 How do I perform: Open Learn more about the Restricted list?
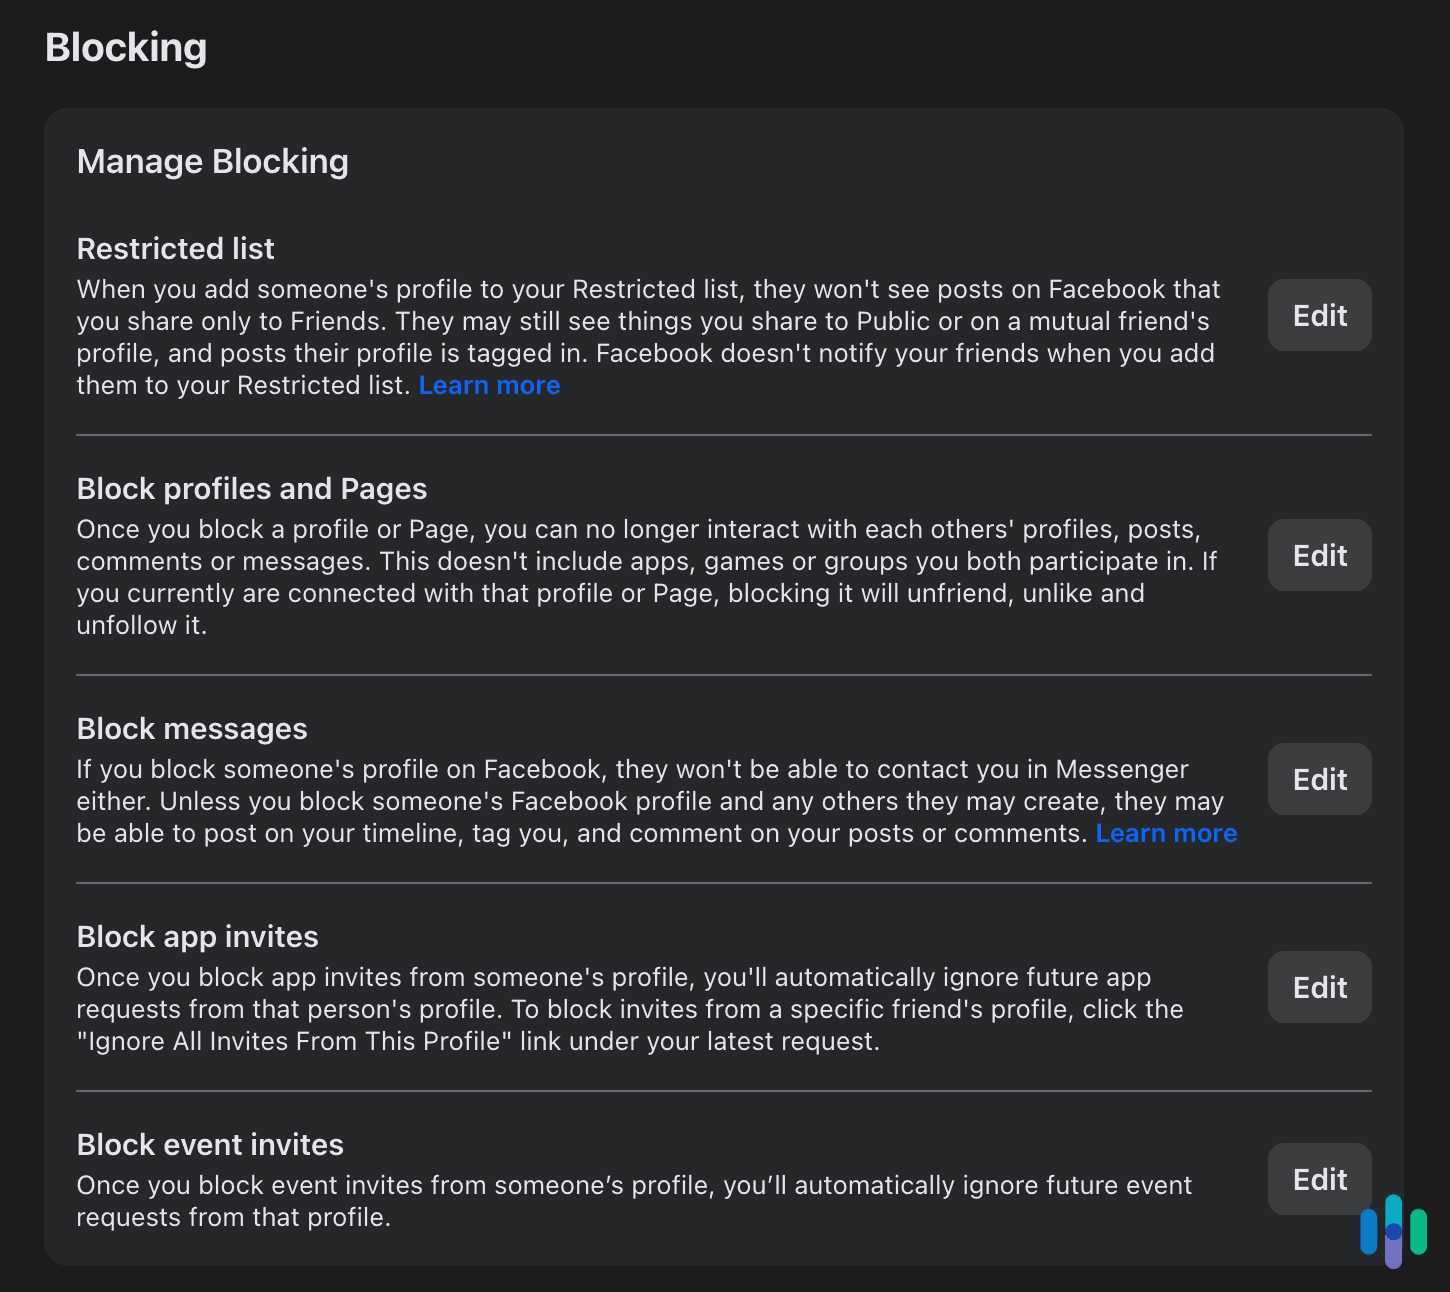(x=489, y=385)
